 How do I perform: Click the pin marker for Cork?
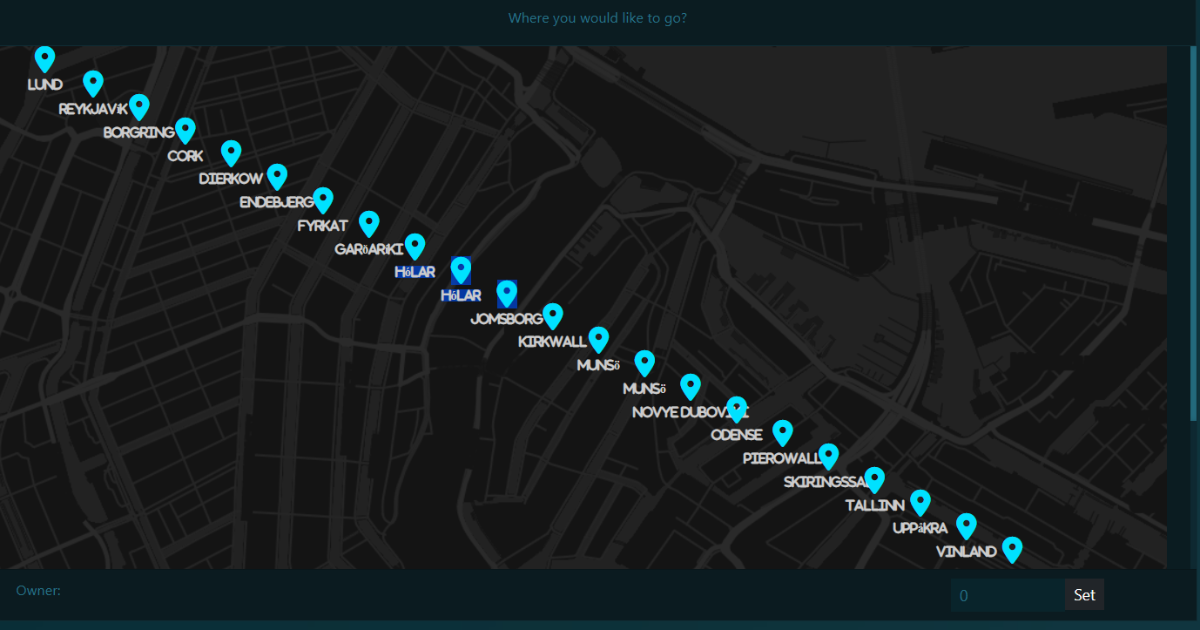tap(185, 130)
